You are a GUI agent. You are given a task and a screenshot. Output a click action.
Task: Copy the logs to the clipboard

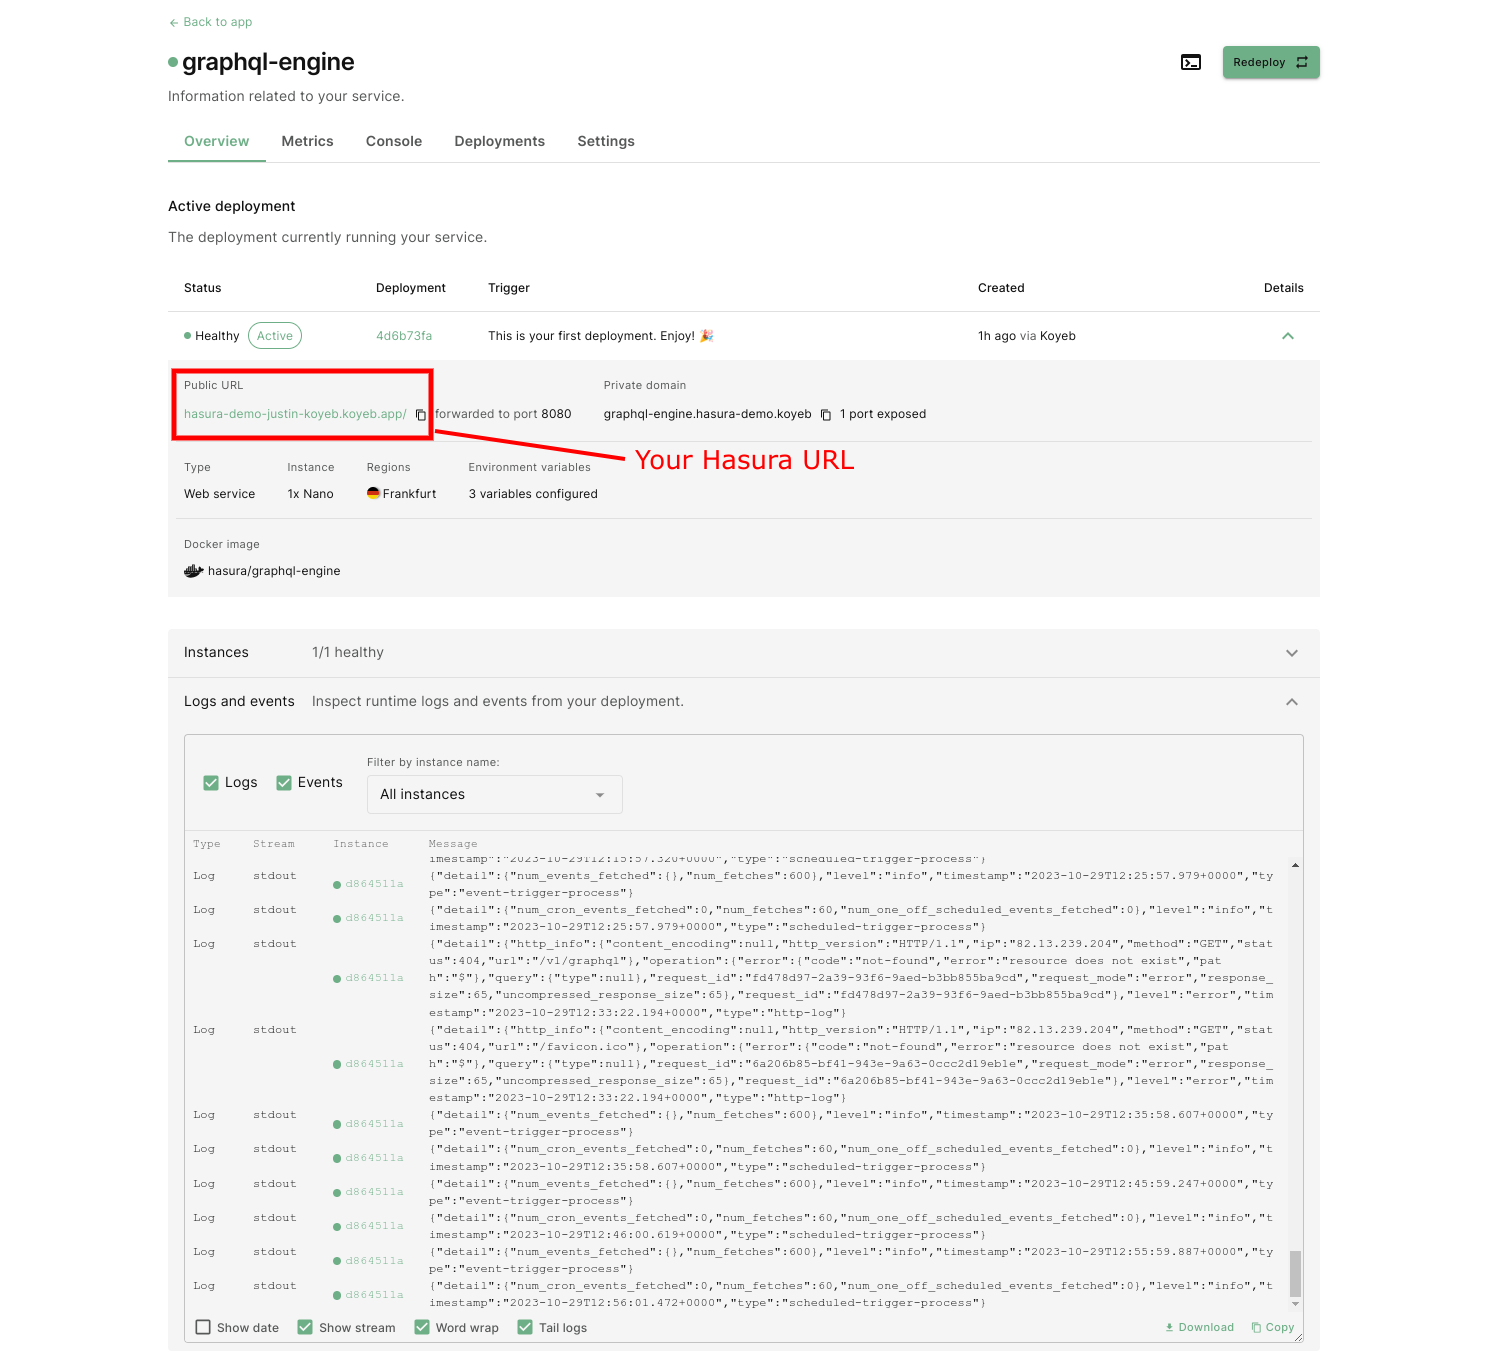click(x=1272, y=1327)
